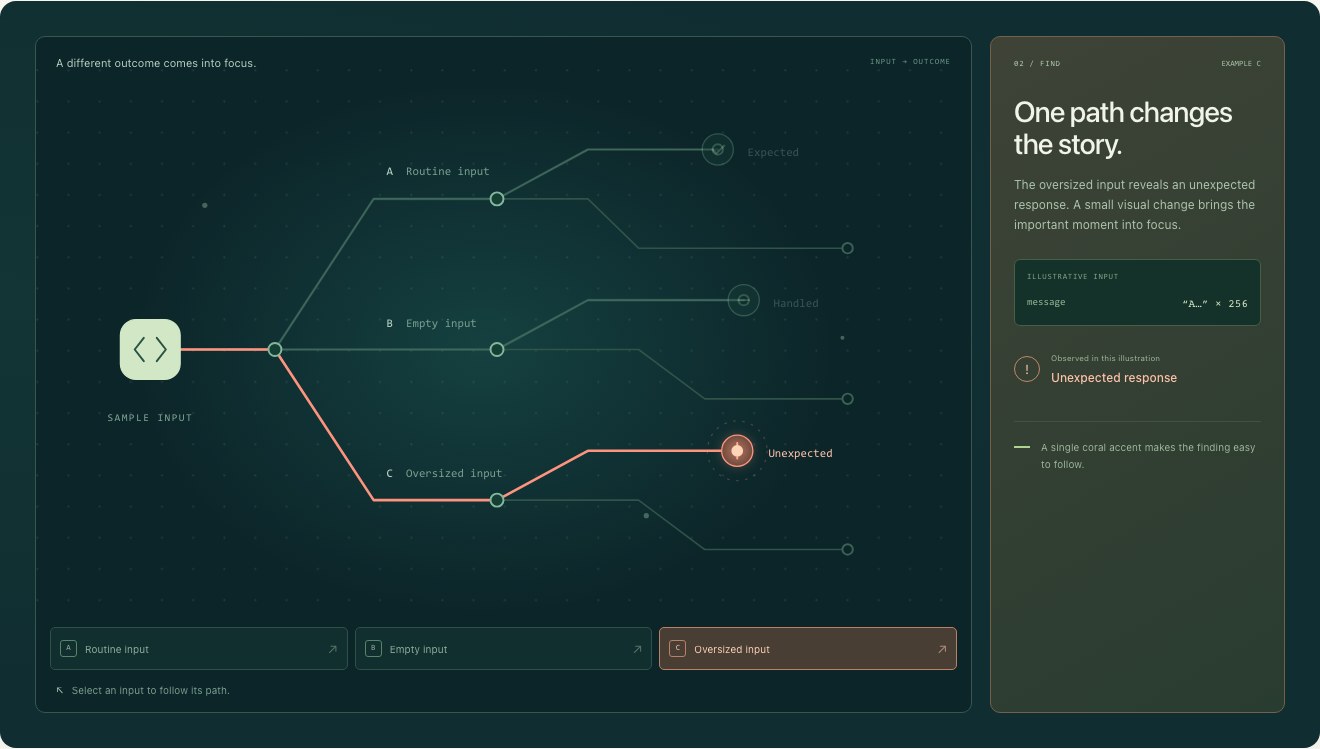Click the "ILLUSTRATIVE INPUT" box title
Screen dimensions: 1320x749
coord(1073,276)
